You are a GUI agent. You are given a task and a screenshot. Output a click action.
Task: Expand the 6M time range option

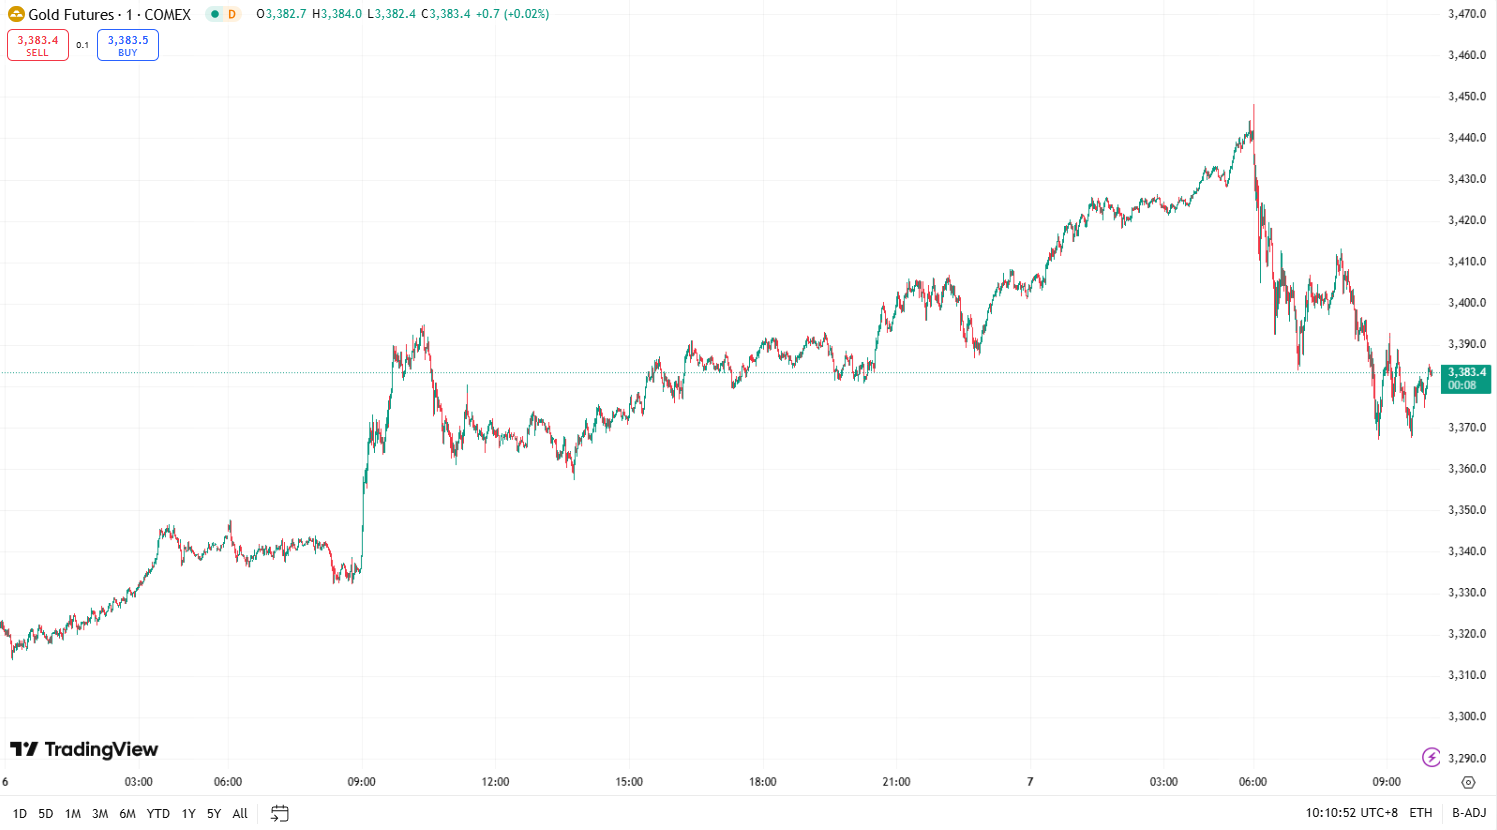point(128,813)
